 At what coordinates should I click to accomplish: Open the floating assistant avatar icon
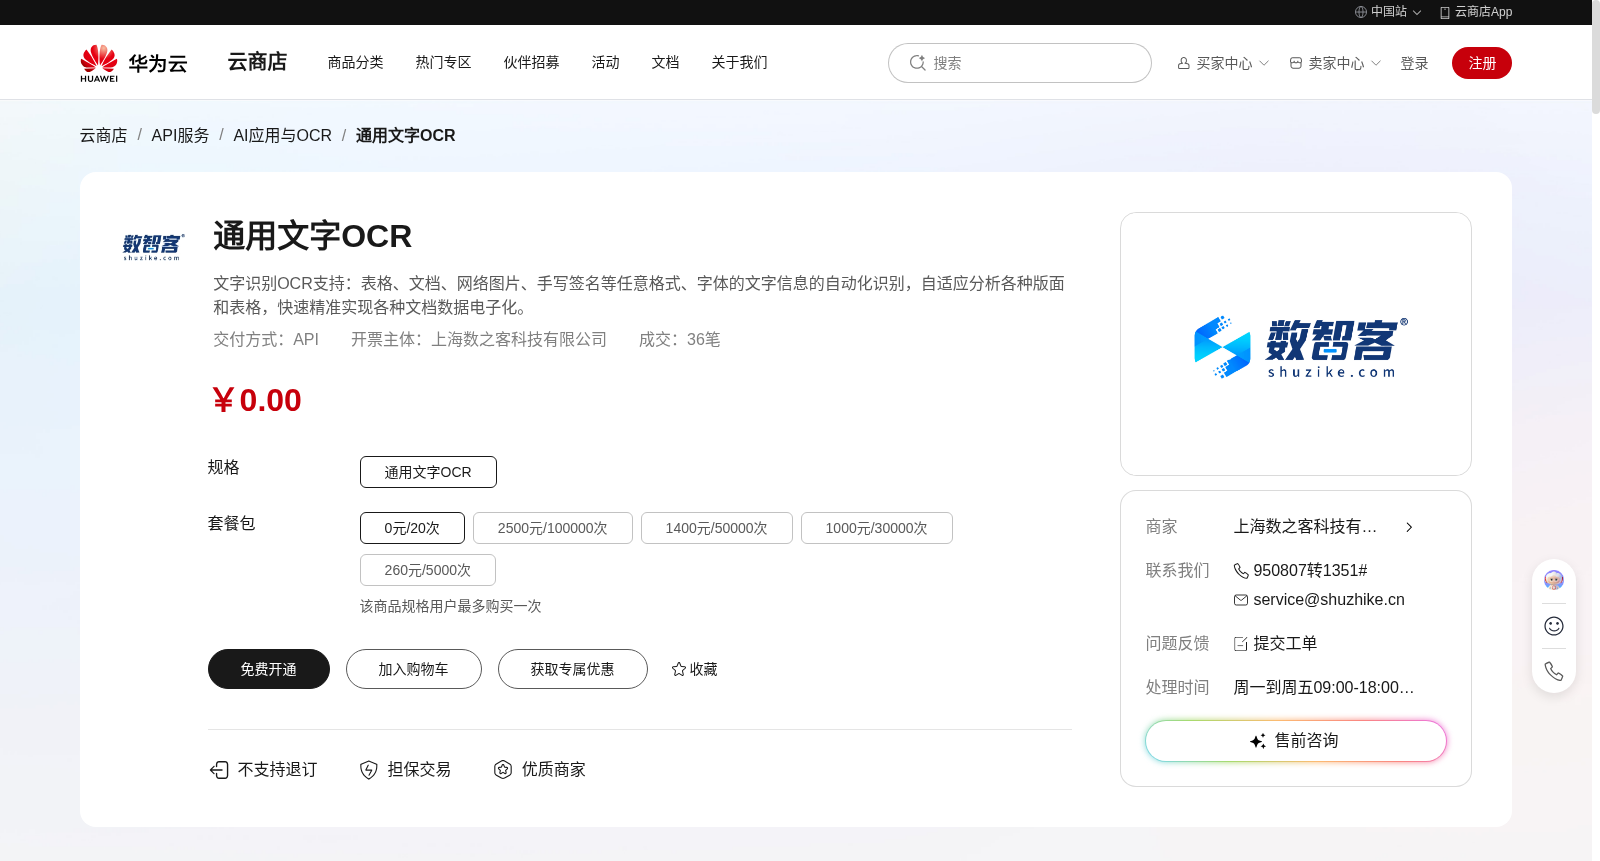coord(1554,580)
